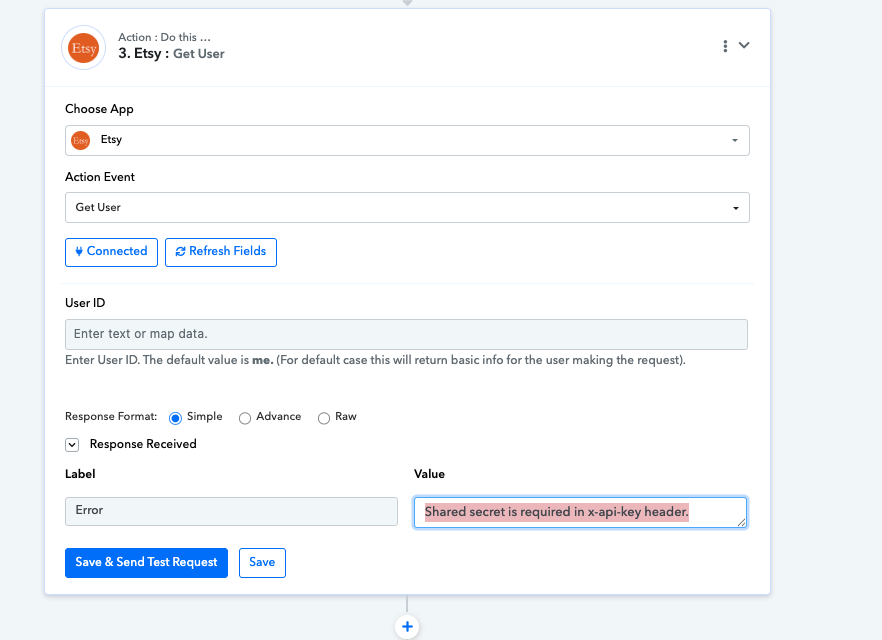This screenshot has width=882, height=640.
Task: Click the small Etsy icon in Choose App field
Action: 81,140
